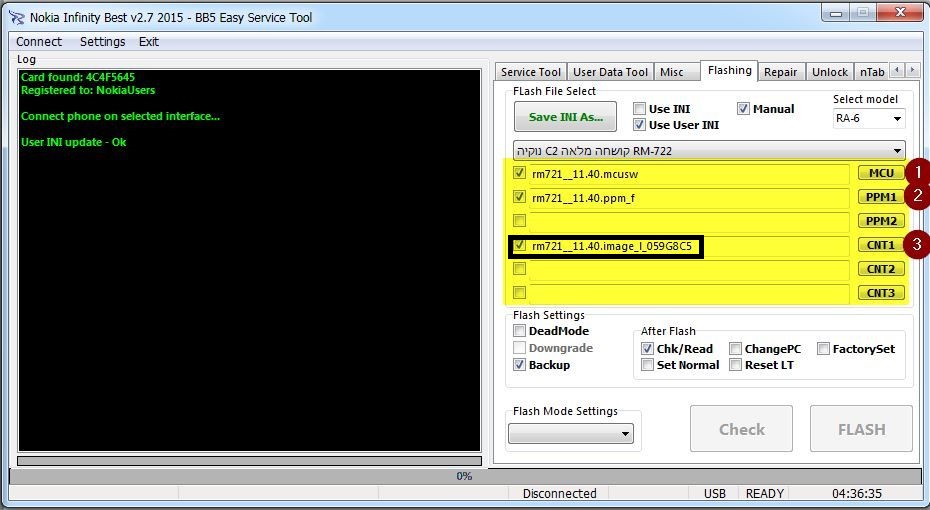Click the "Registered to: NokiaUsers" log line
Viewport: 930px width, 510px height.
88,90
